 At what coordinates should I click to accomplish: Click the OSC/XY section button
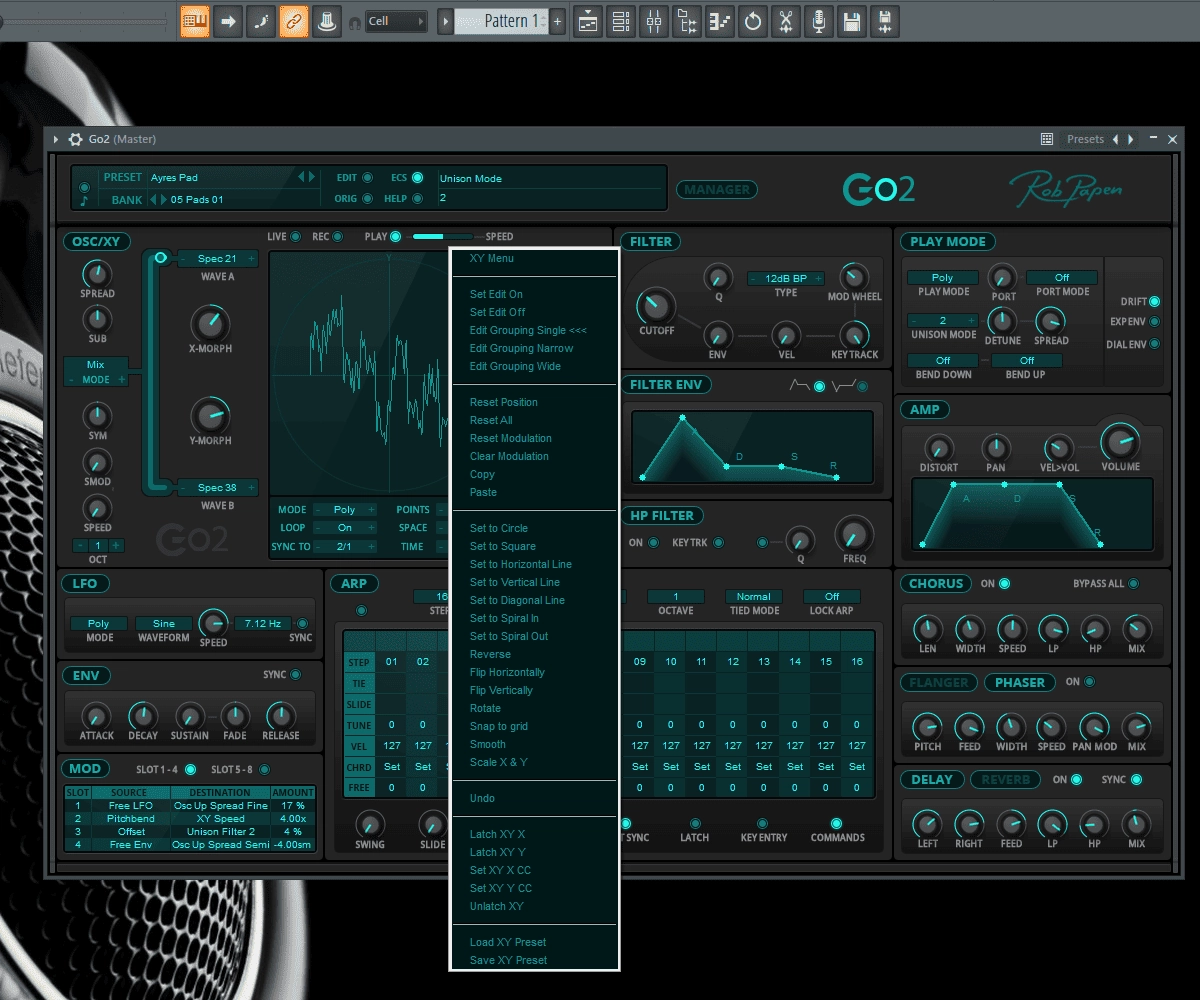[96, 241]
